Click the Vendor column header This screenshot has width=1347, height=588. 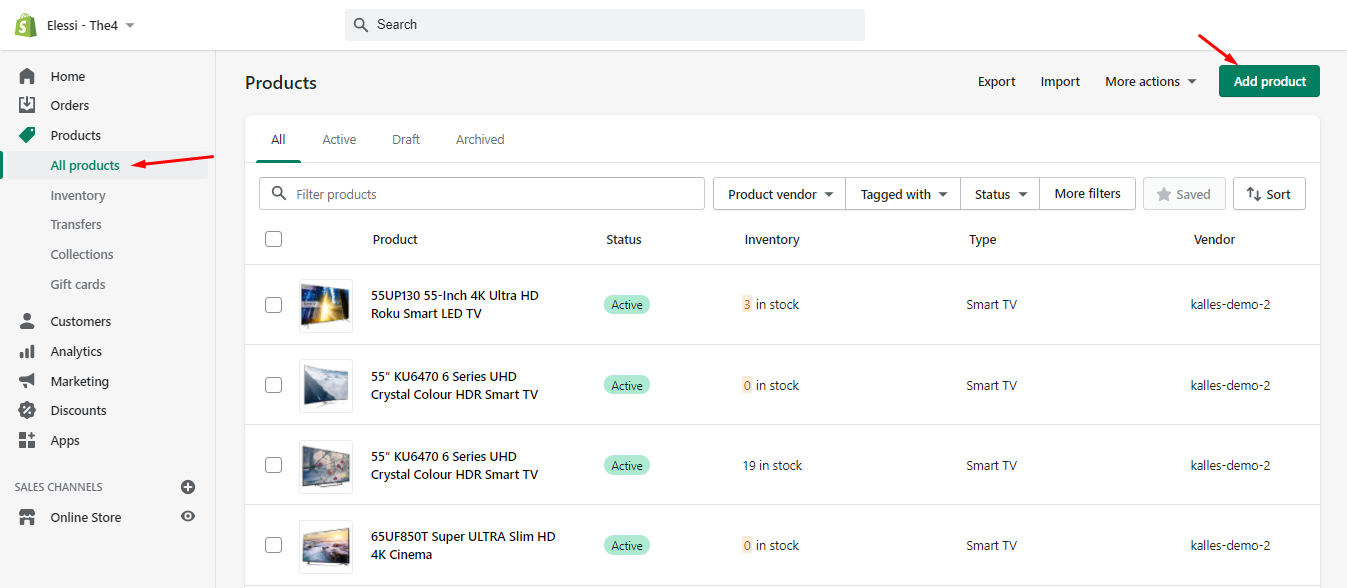1214,239
